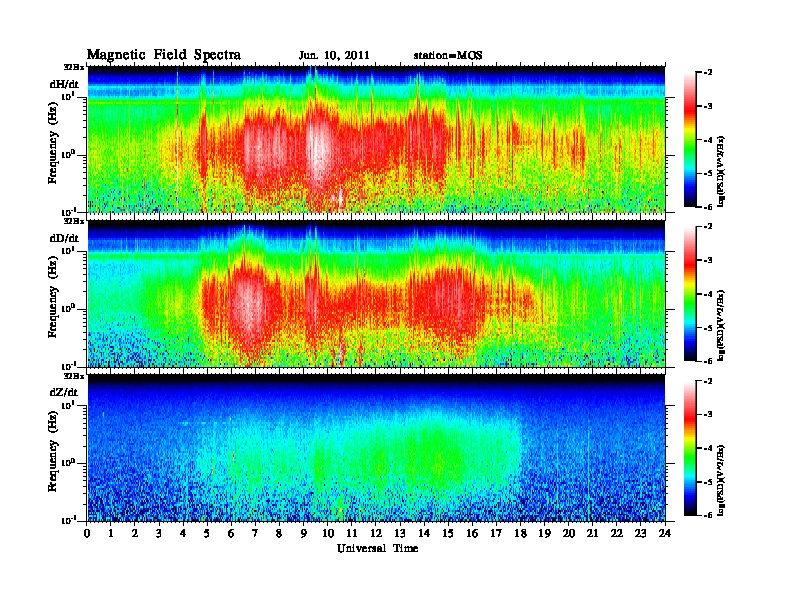Click the "-2" tick on dH/dt color bar
The image size is (792, 612).
point(708,73)
